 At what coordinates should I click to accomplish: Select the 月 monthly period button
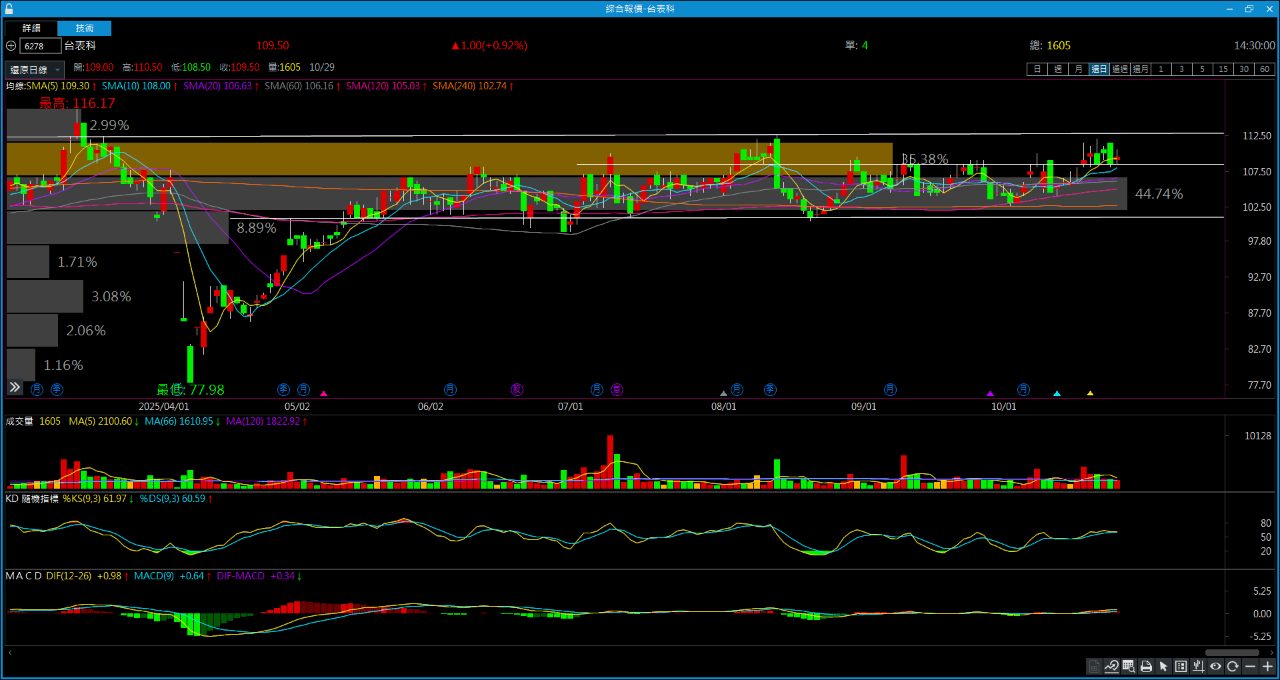coord(1078,69)
